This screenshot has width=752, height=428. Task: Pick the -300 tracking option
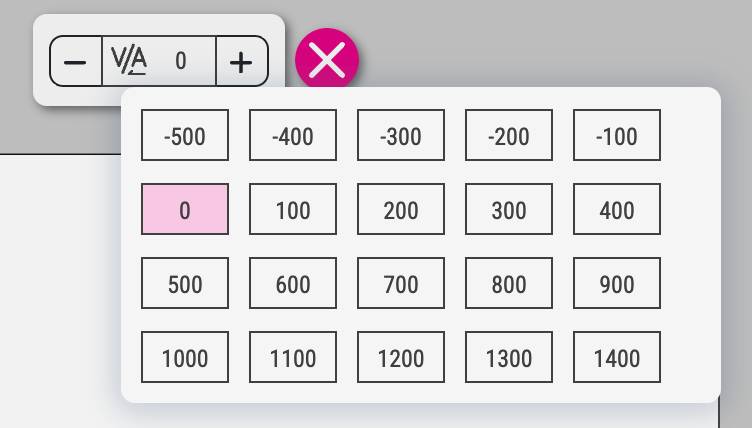click(x=401, y=136)
